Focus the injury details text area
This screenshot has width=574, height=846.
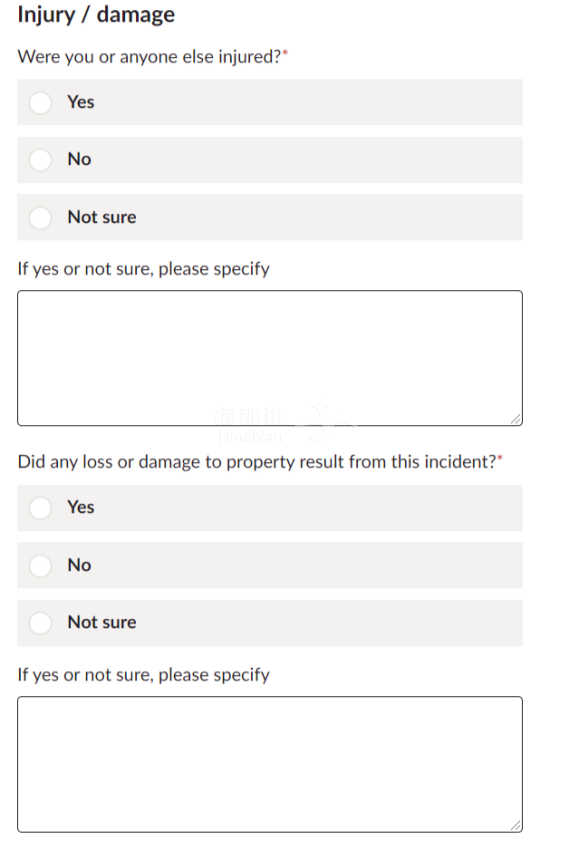(270, 358)
